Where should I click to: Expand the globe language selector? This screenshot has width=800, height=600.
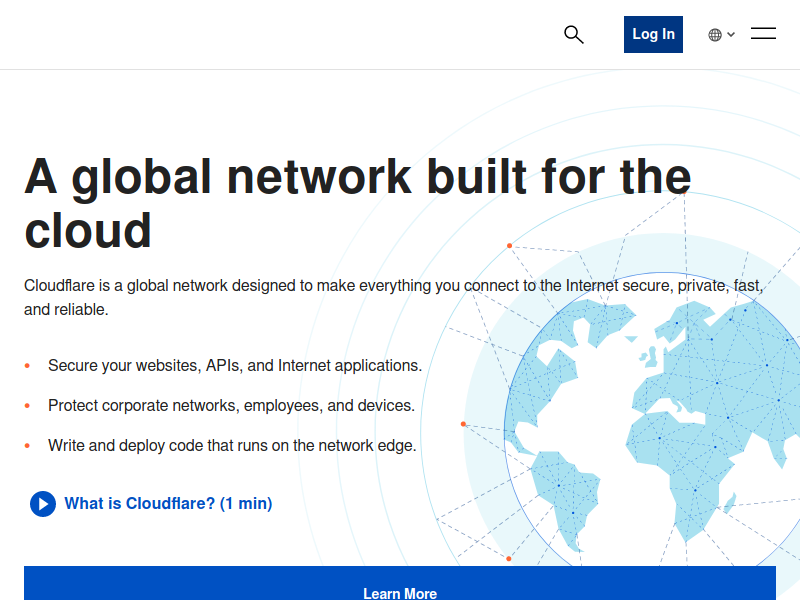click(x=721, y=35)
